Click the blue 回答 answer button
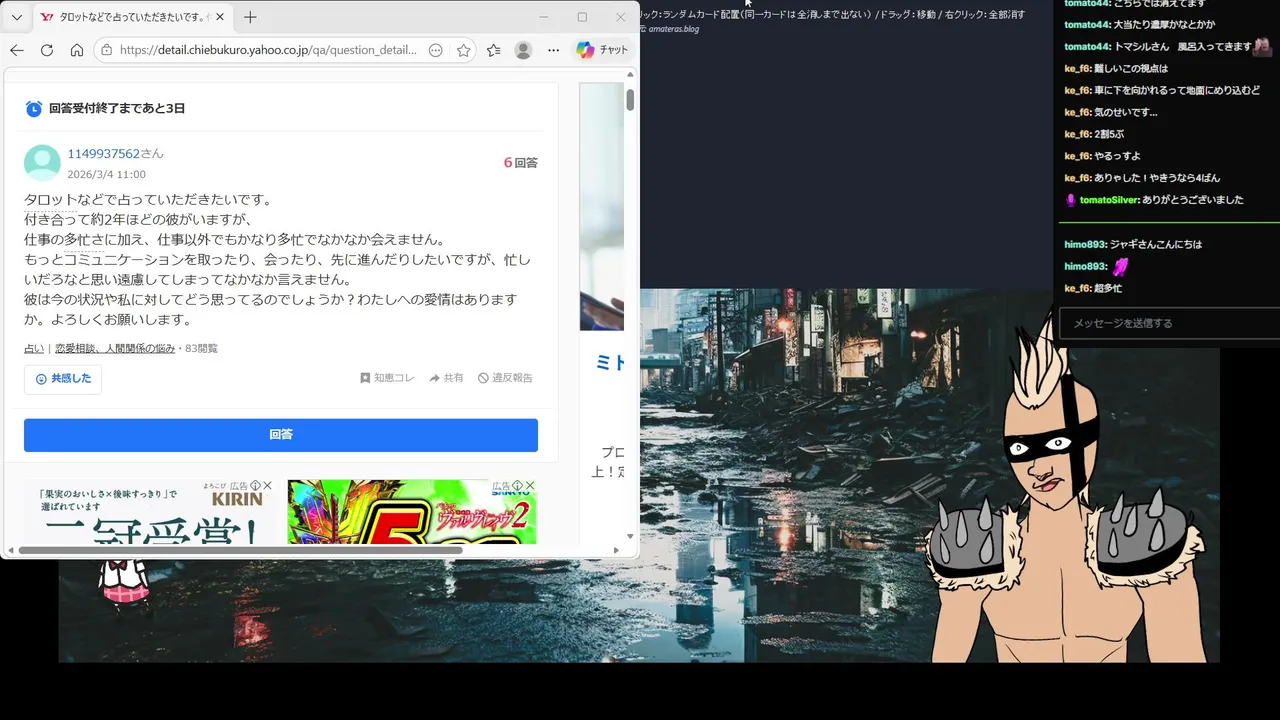Image resolution: width=1280 pixels, height=720 pixels. coord(281,435)
